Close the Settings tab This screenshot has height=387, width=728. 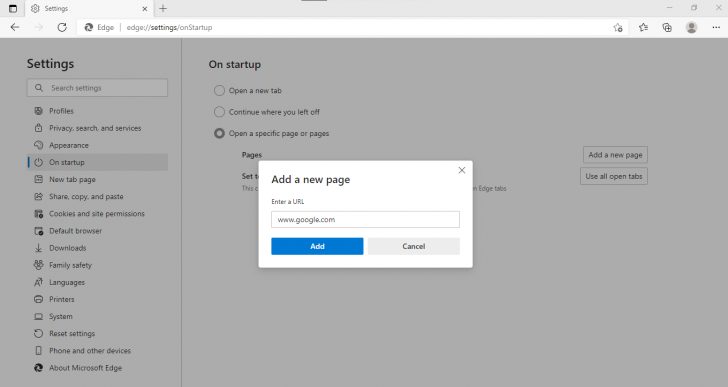pyautogui.click(x=145, y=9)
